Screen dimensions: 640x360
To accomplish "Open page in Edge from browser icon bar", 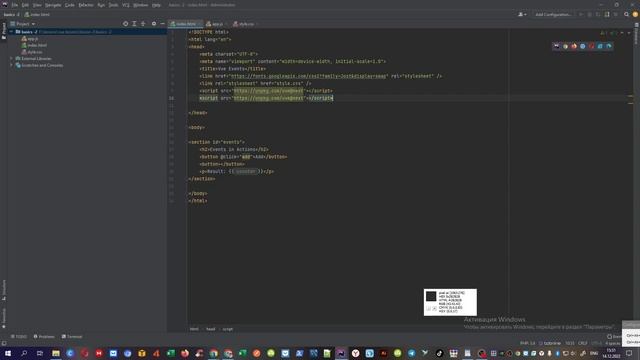I will click(609, 46).
